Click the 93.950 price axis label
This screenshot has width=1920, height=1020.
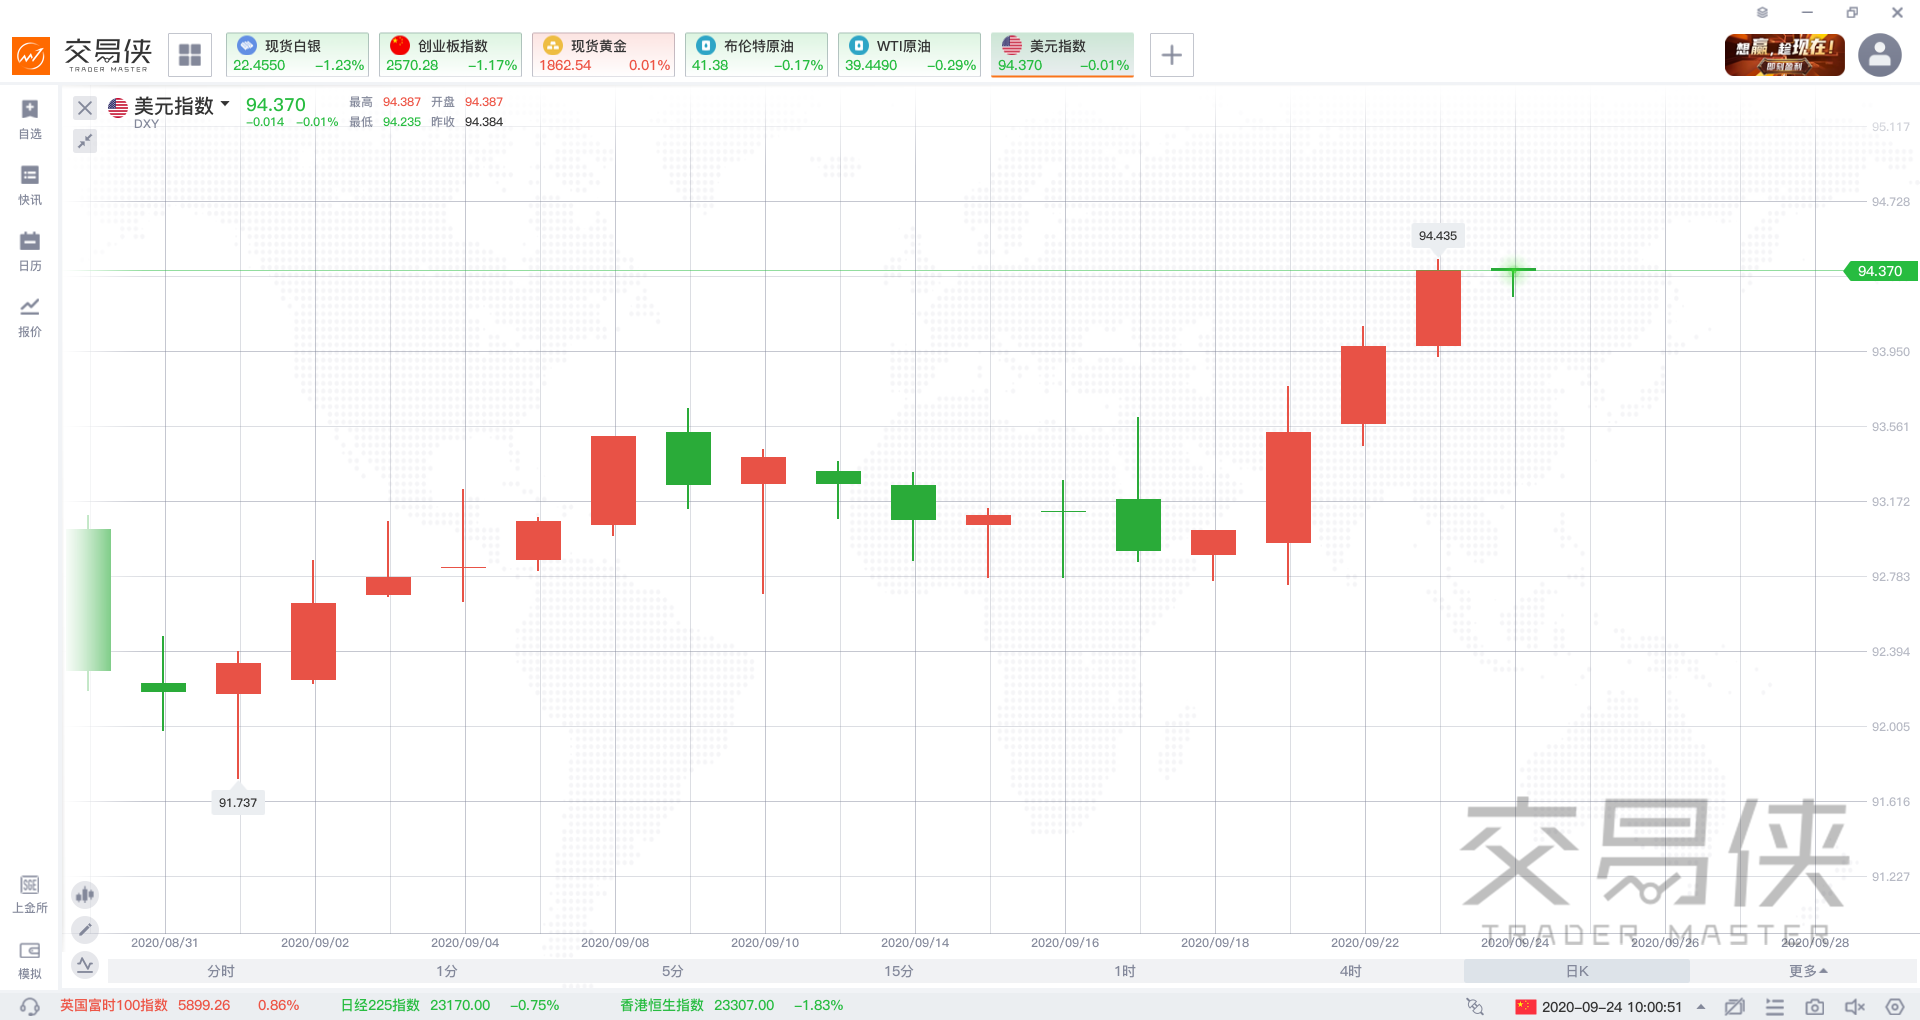pos(1890,352)
